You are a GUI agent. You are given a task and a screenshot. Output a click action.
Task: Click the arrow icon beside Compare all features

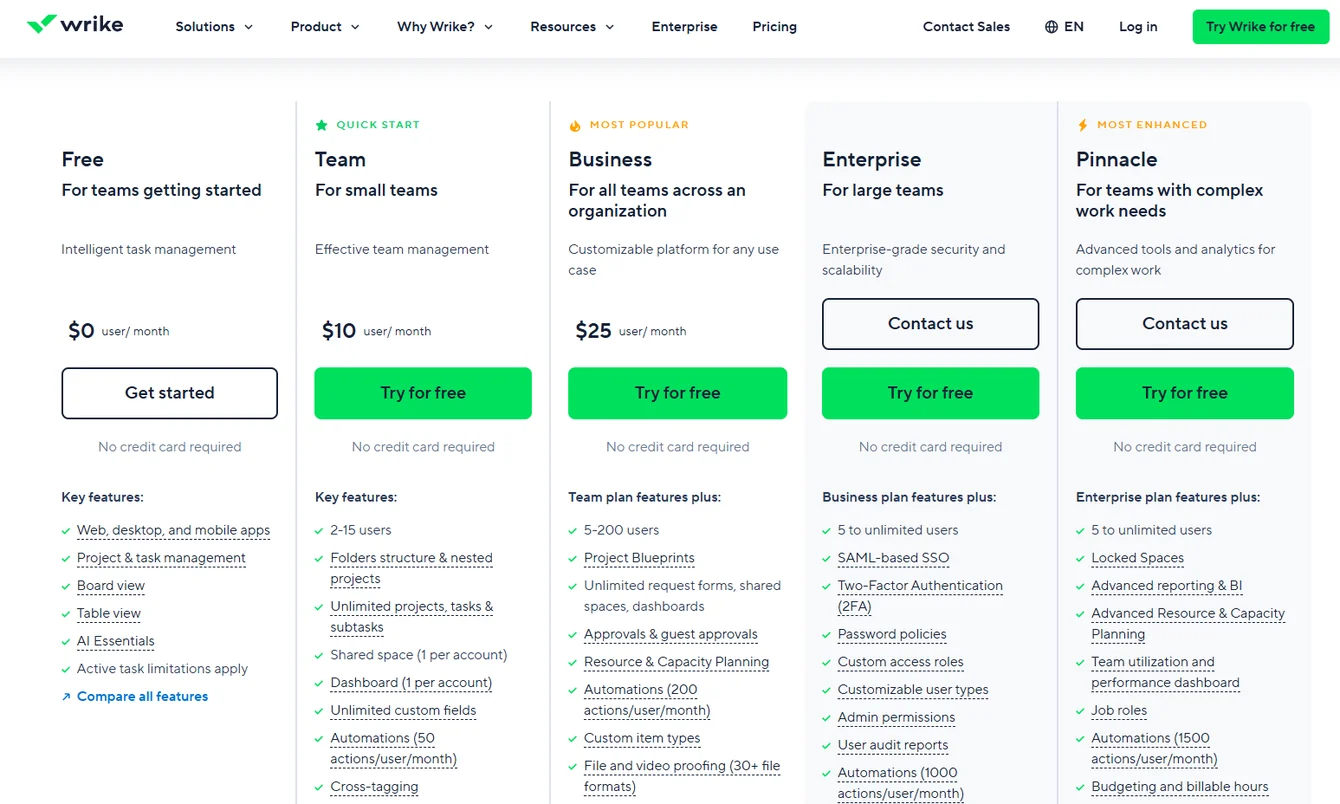pyautogui.click(x=66, y=697)
